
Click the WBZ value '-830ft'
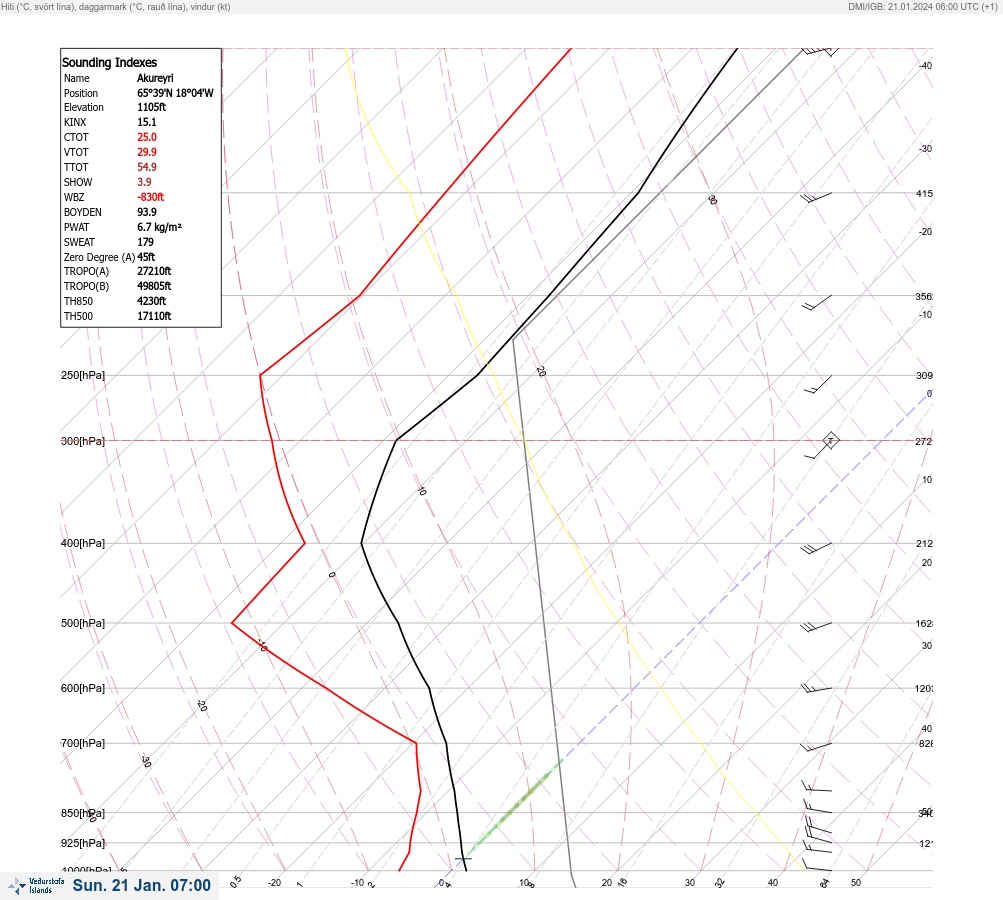(x=150, y=197)
